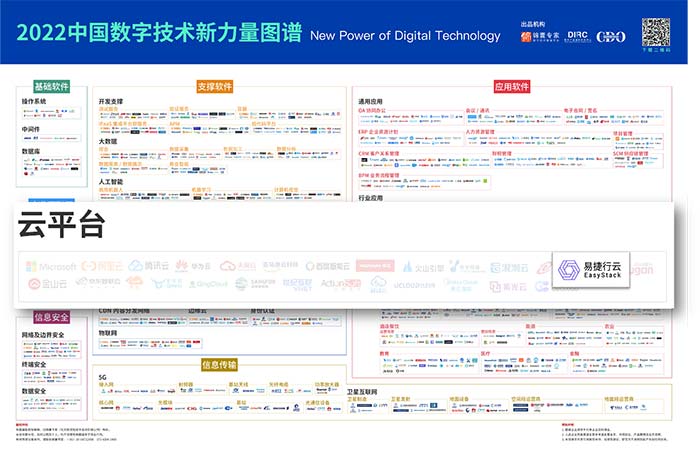Click the 网络及边界安全 heading

pyautogui.click(x=43, y=335)
